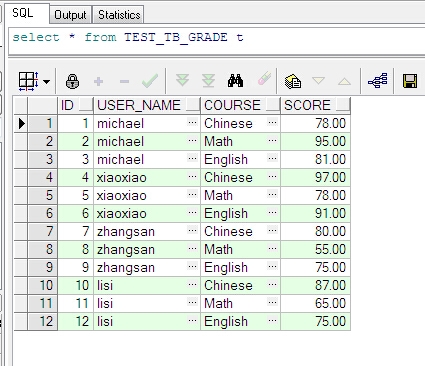Click the next record down triangle
The width and height of the screenshot is (425, 366).
click(318, 81)
